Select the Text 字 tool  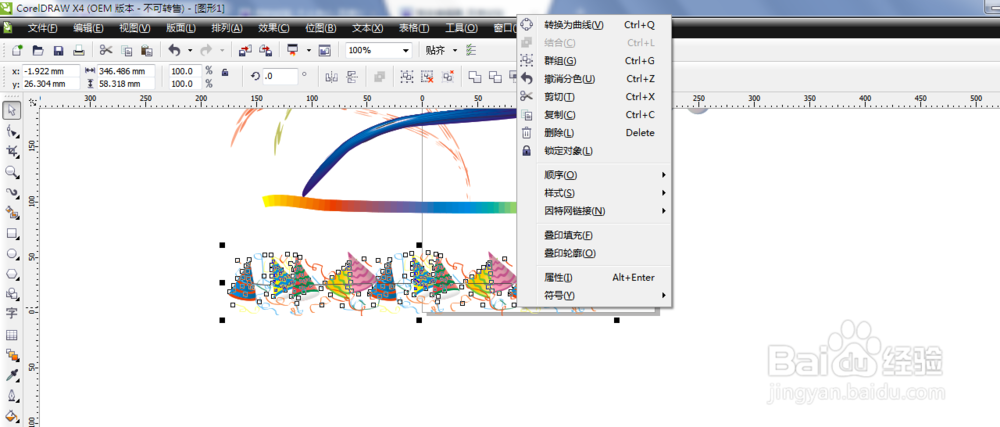coord(11,314)
